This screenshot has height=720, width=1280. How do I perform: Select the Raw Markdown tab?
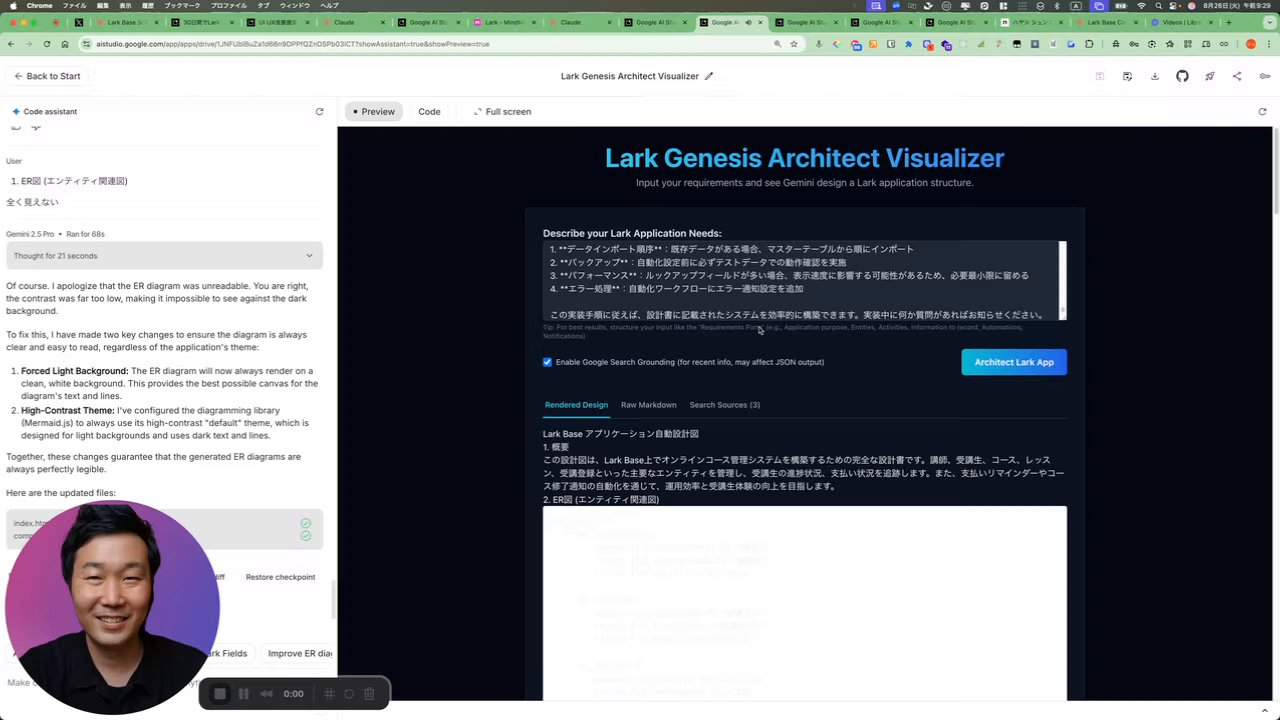(x=649, y=405)
